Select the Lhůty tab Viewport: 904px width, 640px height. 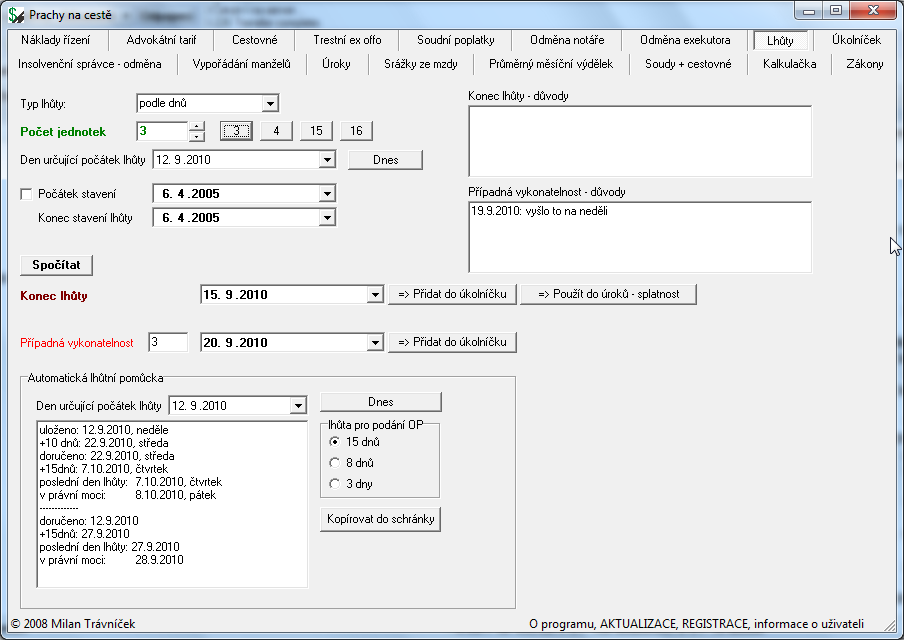pyautogui.click(x=780, y=40)
